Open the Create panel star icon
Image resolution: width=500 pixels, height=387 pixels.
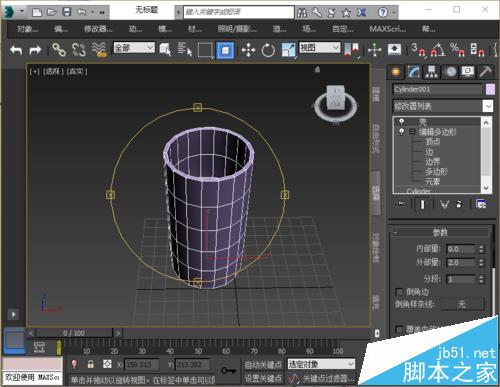pos(396,72)
